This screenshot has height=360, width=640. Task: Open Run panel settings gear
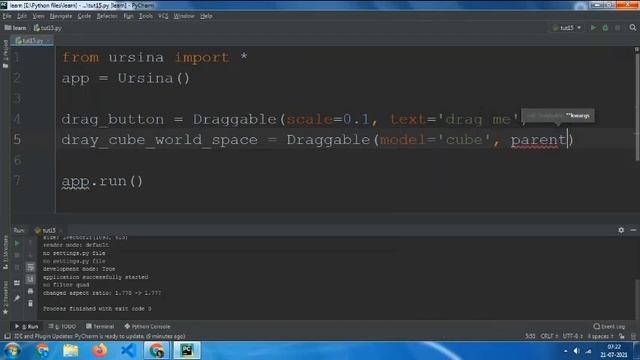coord(621,230)
